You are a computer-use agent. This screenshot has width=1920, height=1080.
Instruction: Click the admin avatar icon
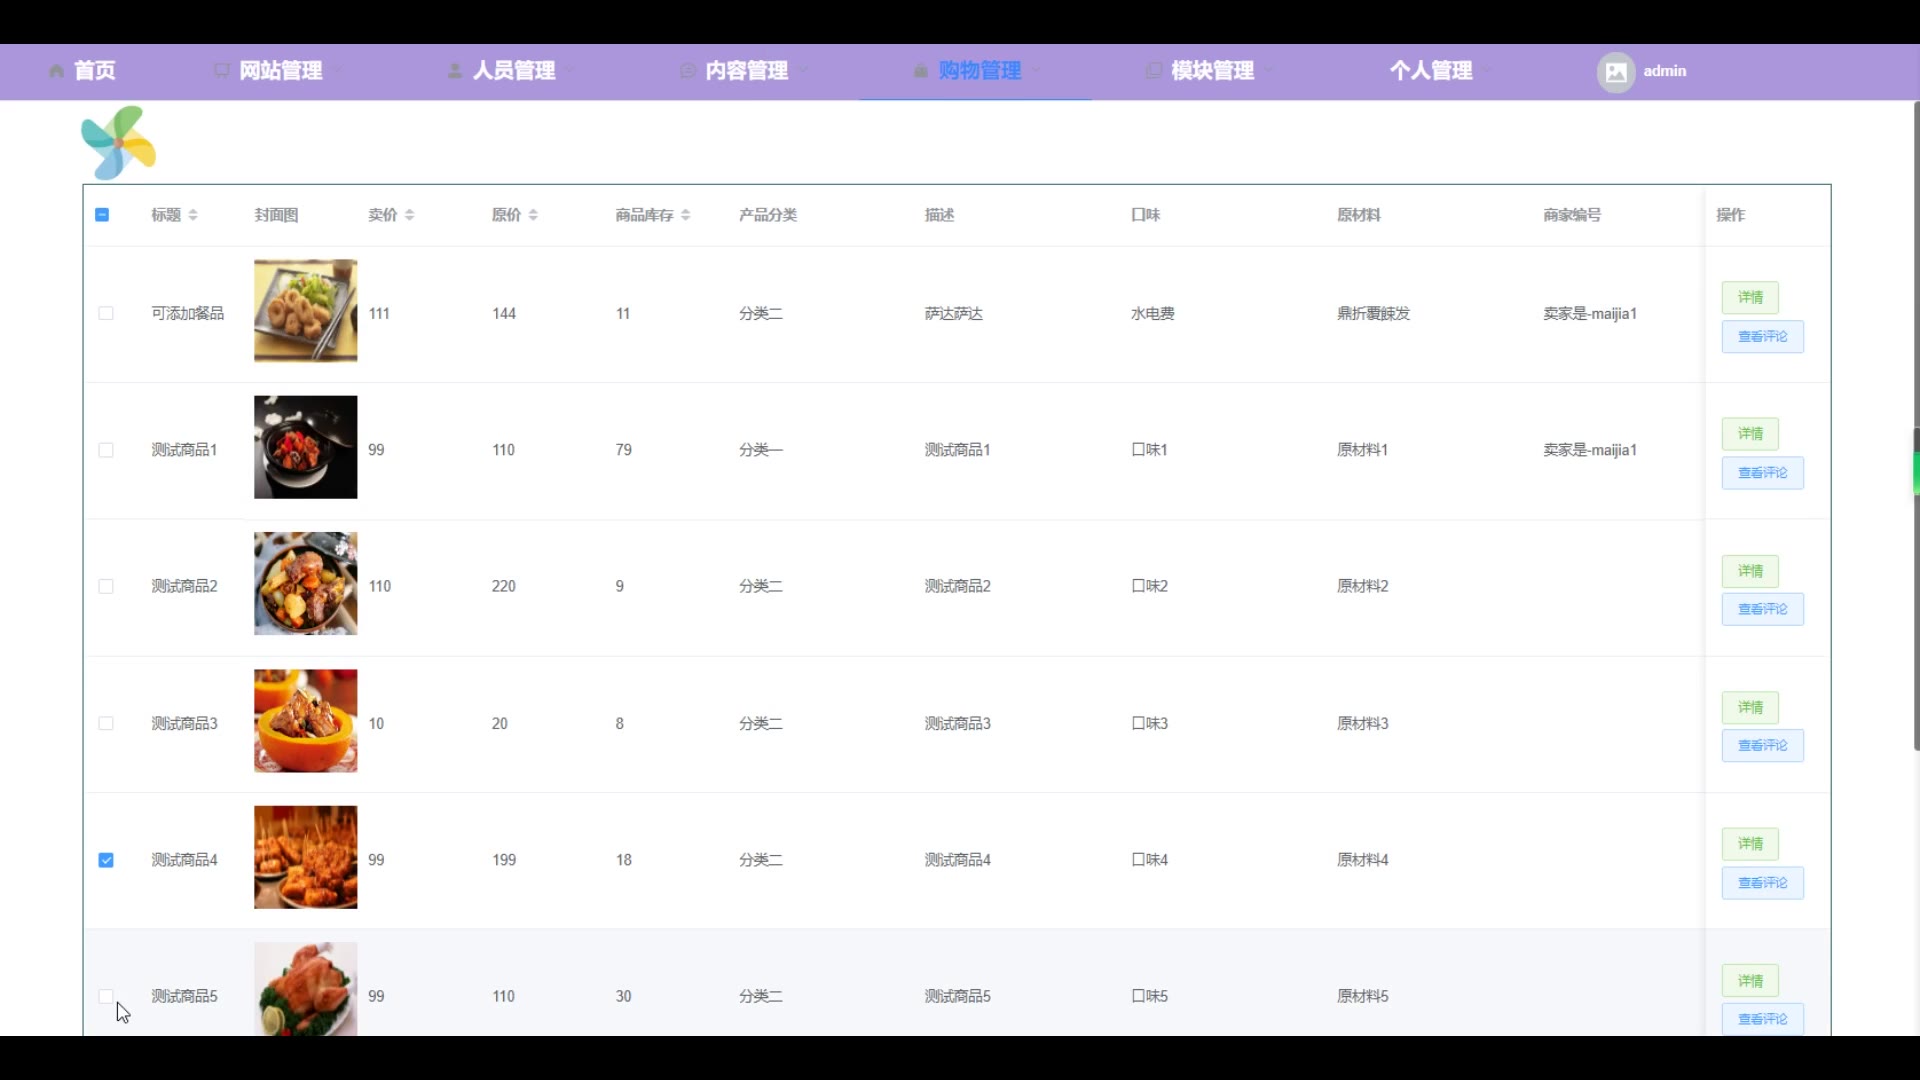[1615, 72]
